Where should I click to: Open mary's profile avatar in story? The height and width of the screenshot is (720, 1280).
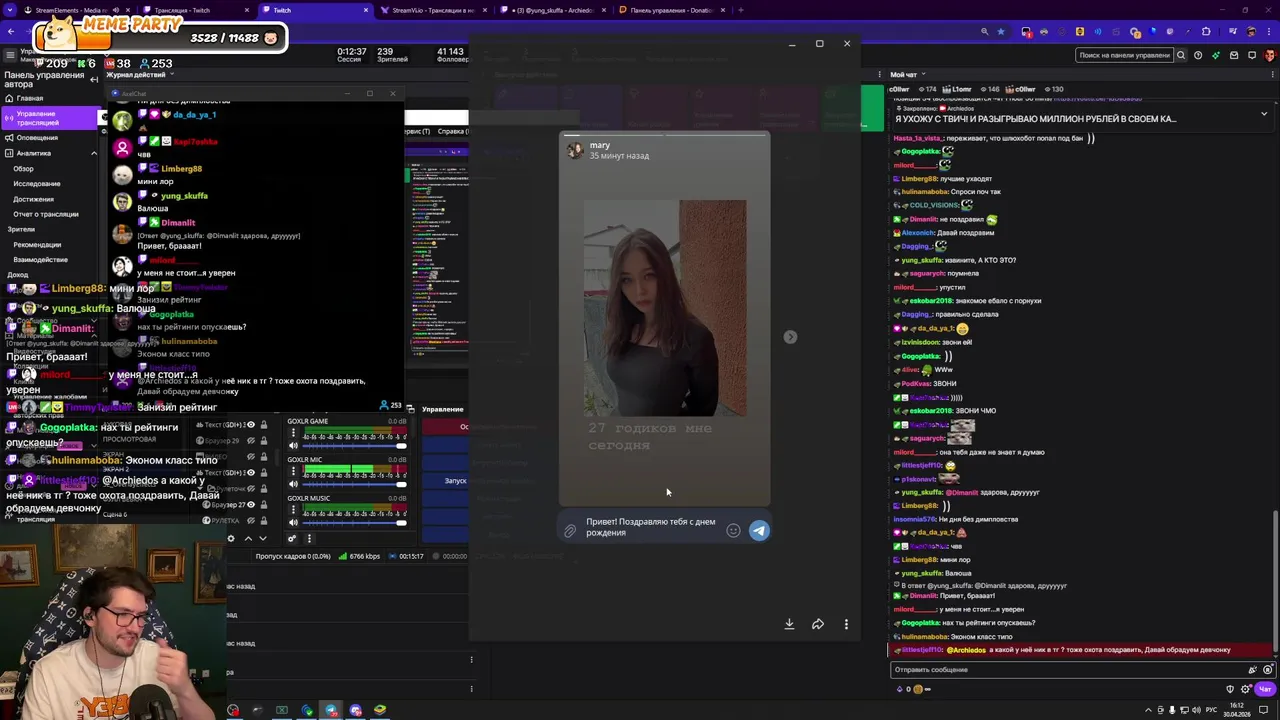(x=575, y=150)
